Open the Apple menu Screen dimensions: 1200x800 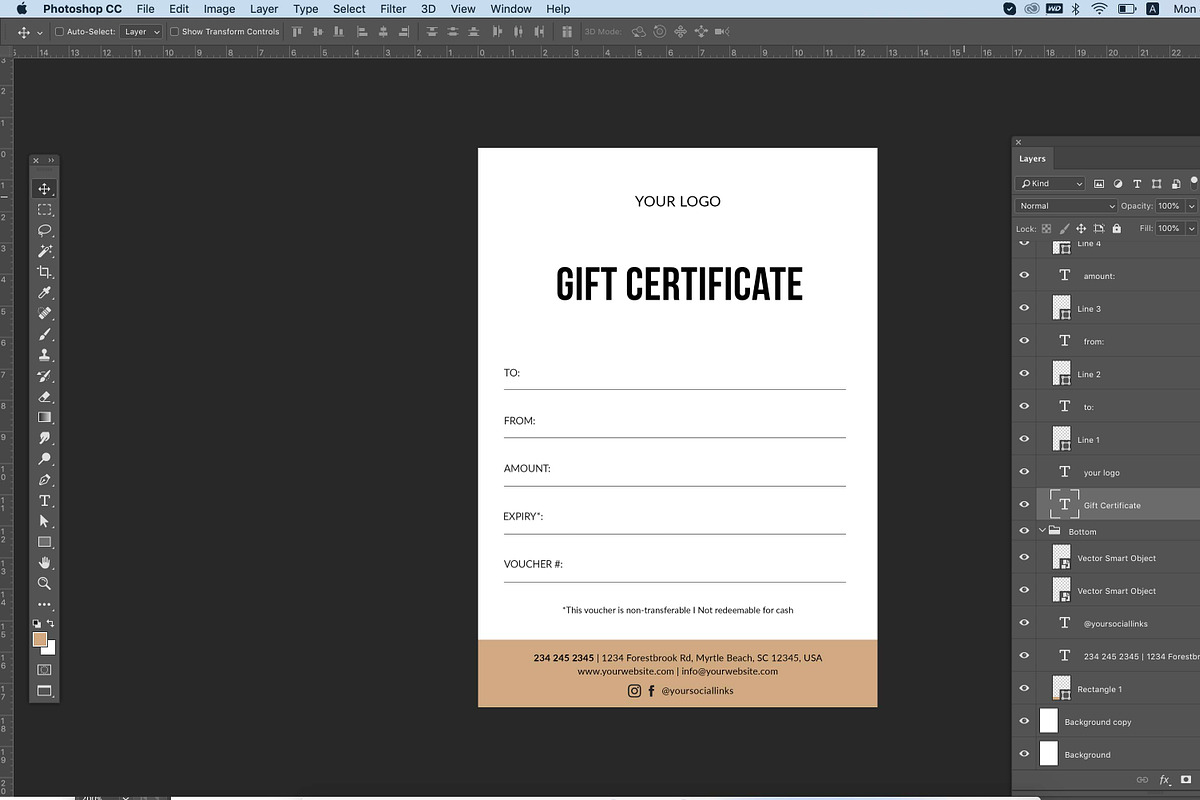21,9
